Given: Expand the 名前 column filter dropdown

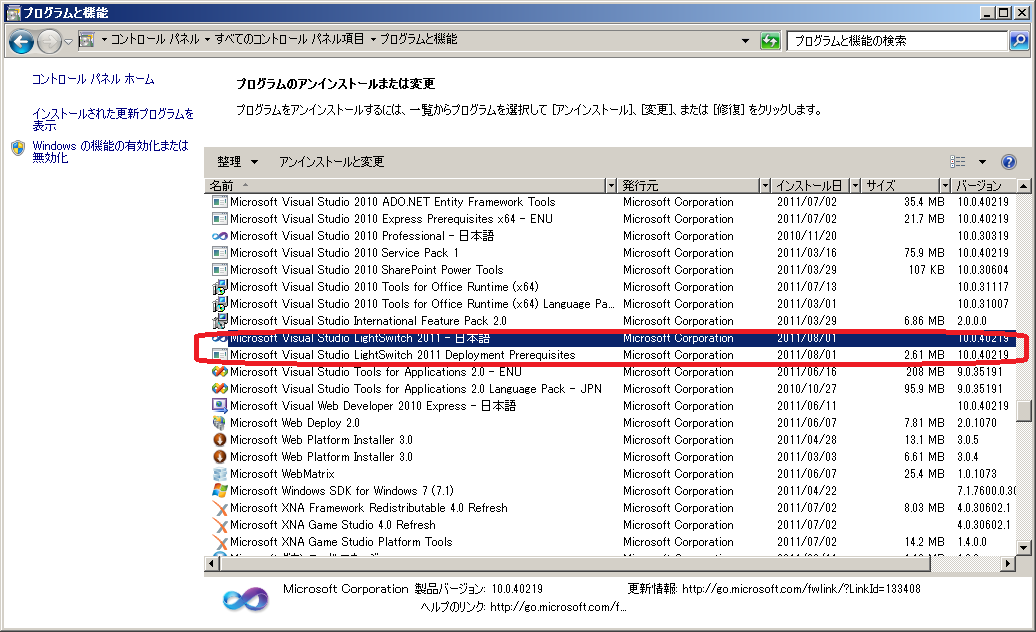Looking at the screenshot, I should coord(612,186).
